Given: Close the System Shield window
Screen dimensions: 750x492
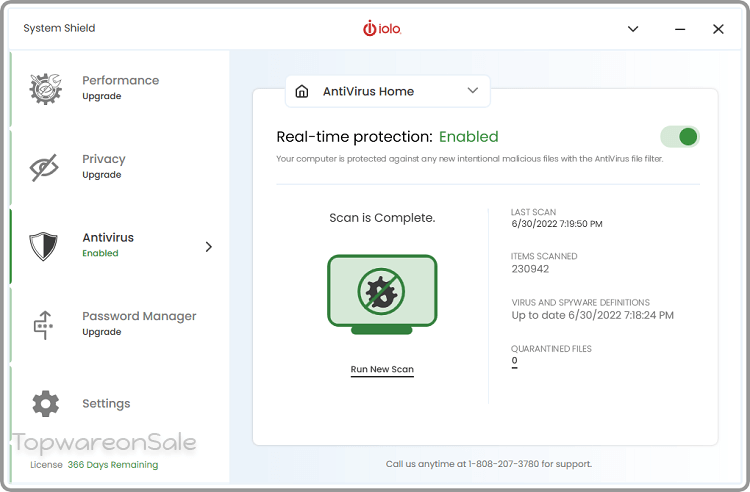Looking at the screenshot, I should coord(718,29).
